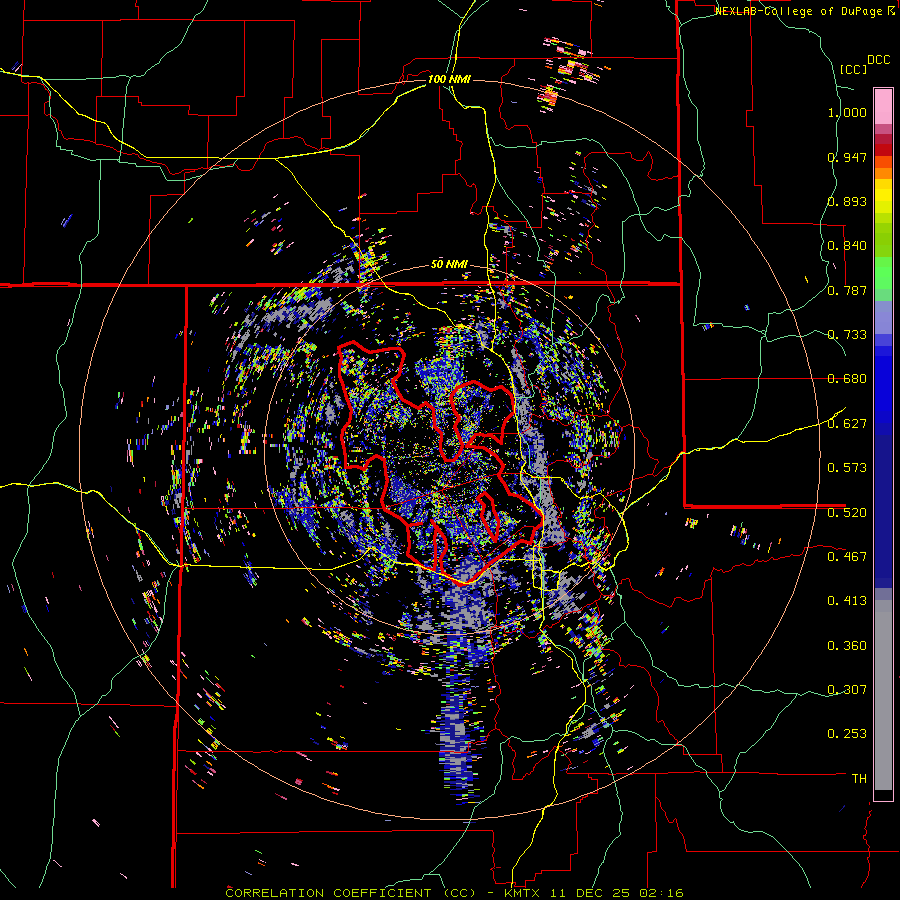Click the 0.947 legend value
The width and height of the screenshot is (900, 900).
(x=847, y=157)
